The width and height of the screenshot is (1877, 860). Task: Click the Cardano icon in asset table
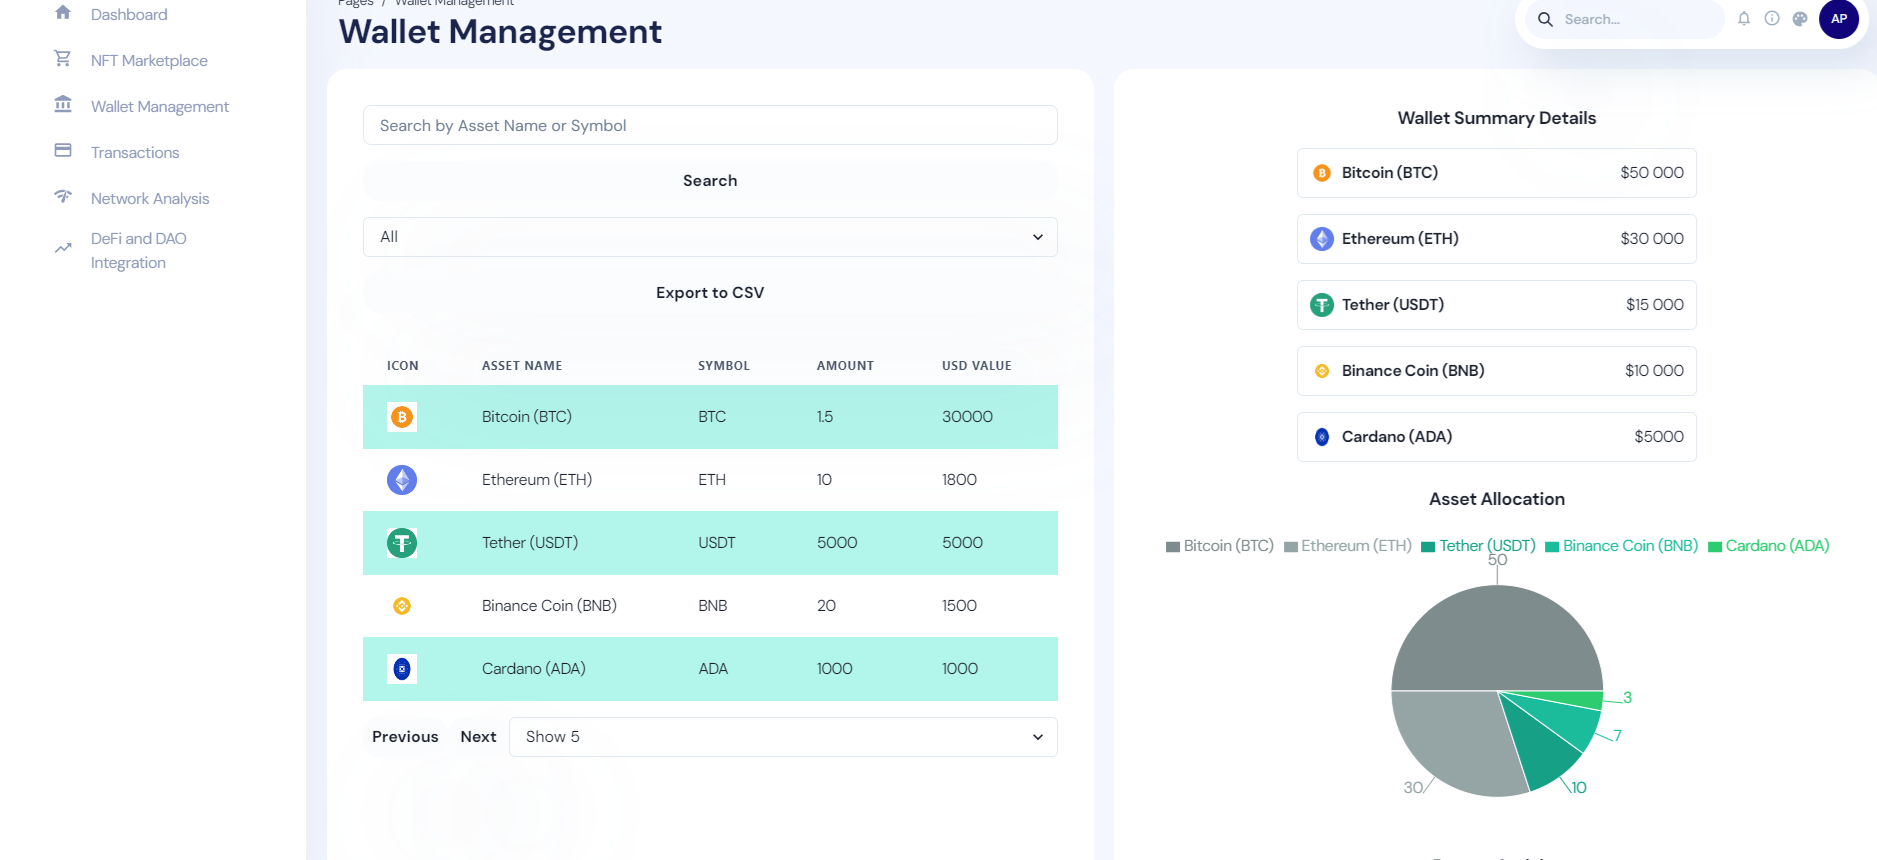[402, 669]
